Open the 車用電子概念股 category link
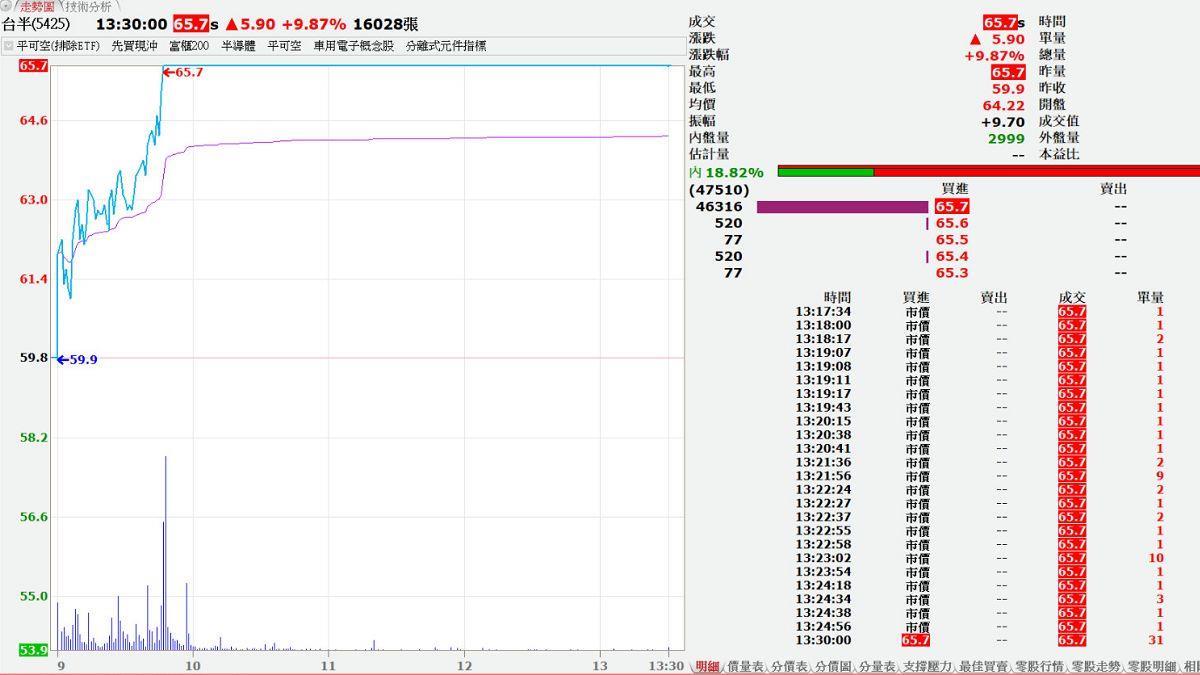The width and height of the screenshot is (1200, 675). (353, 46)
